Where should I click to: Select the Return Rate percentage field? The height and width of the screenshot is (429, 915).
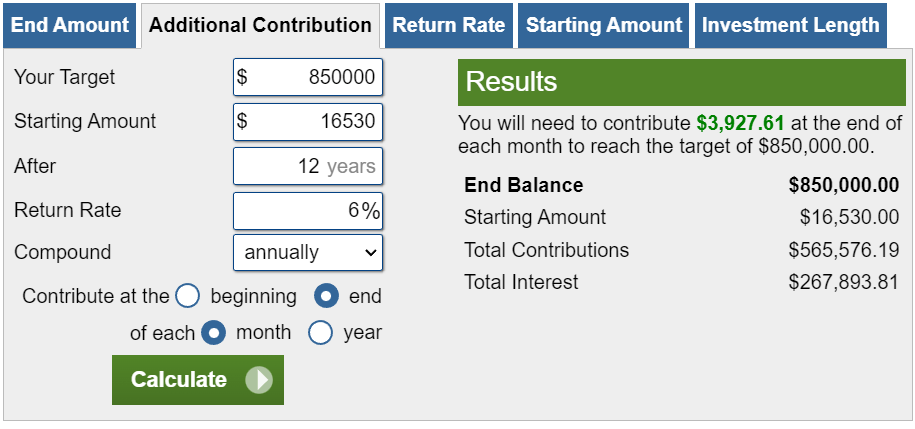(x=308, y=211)
